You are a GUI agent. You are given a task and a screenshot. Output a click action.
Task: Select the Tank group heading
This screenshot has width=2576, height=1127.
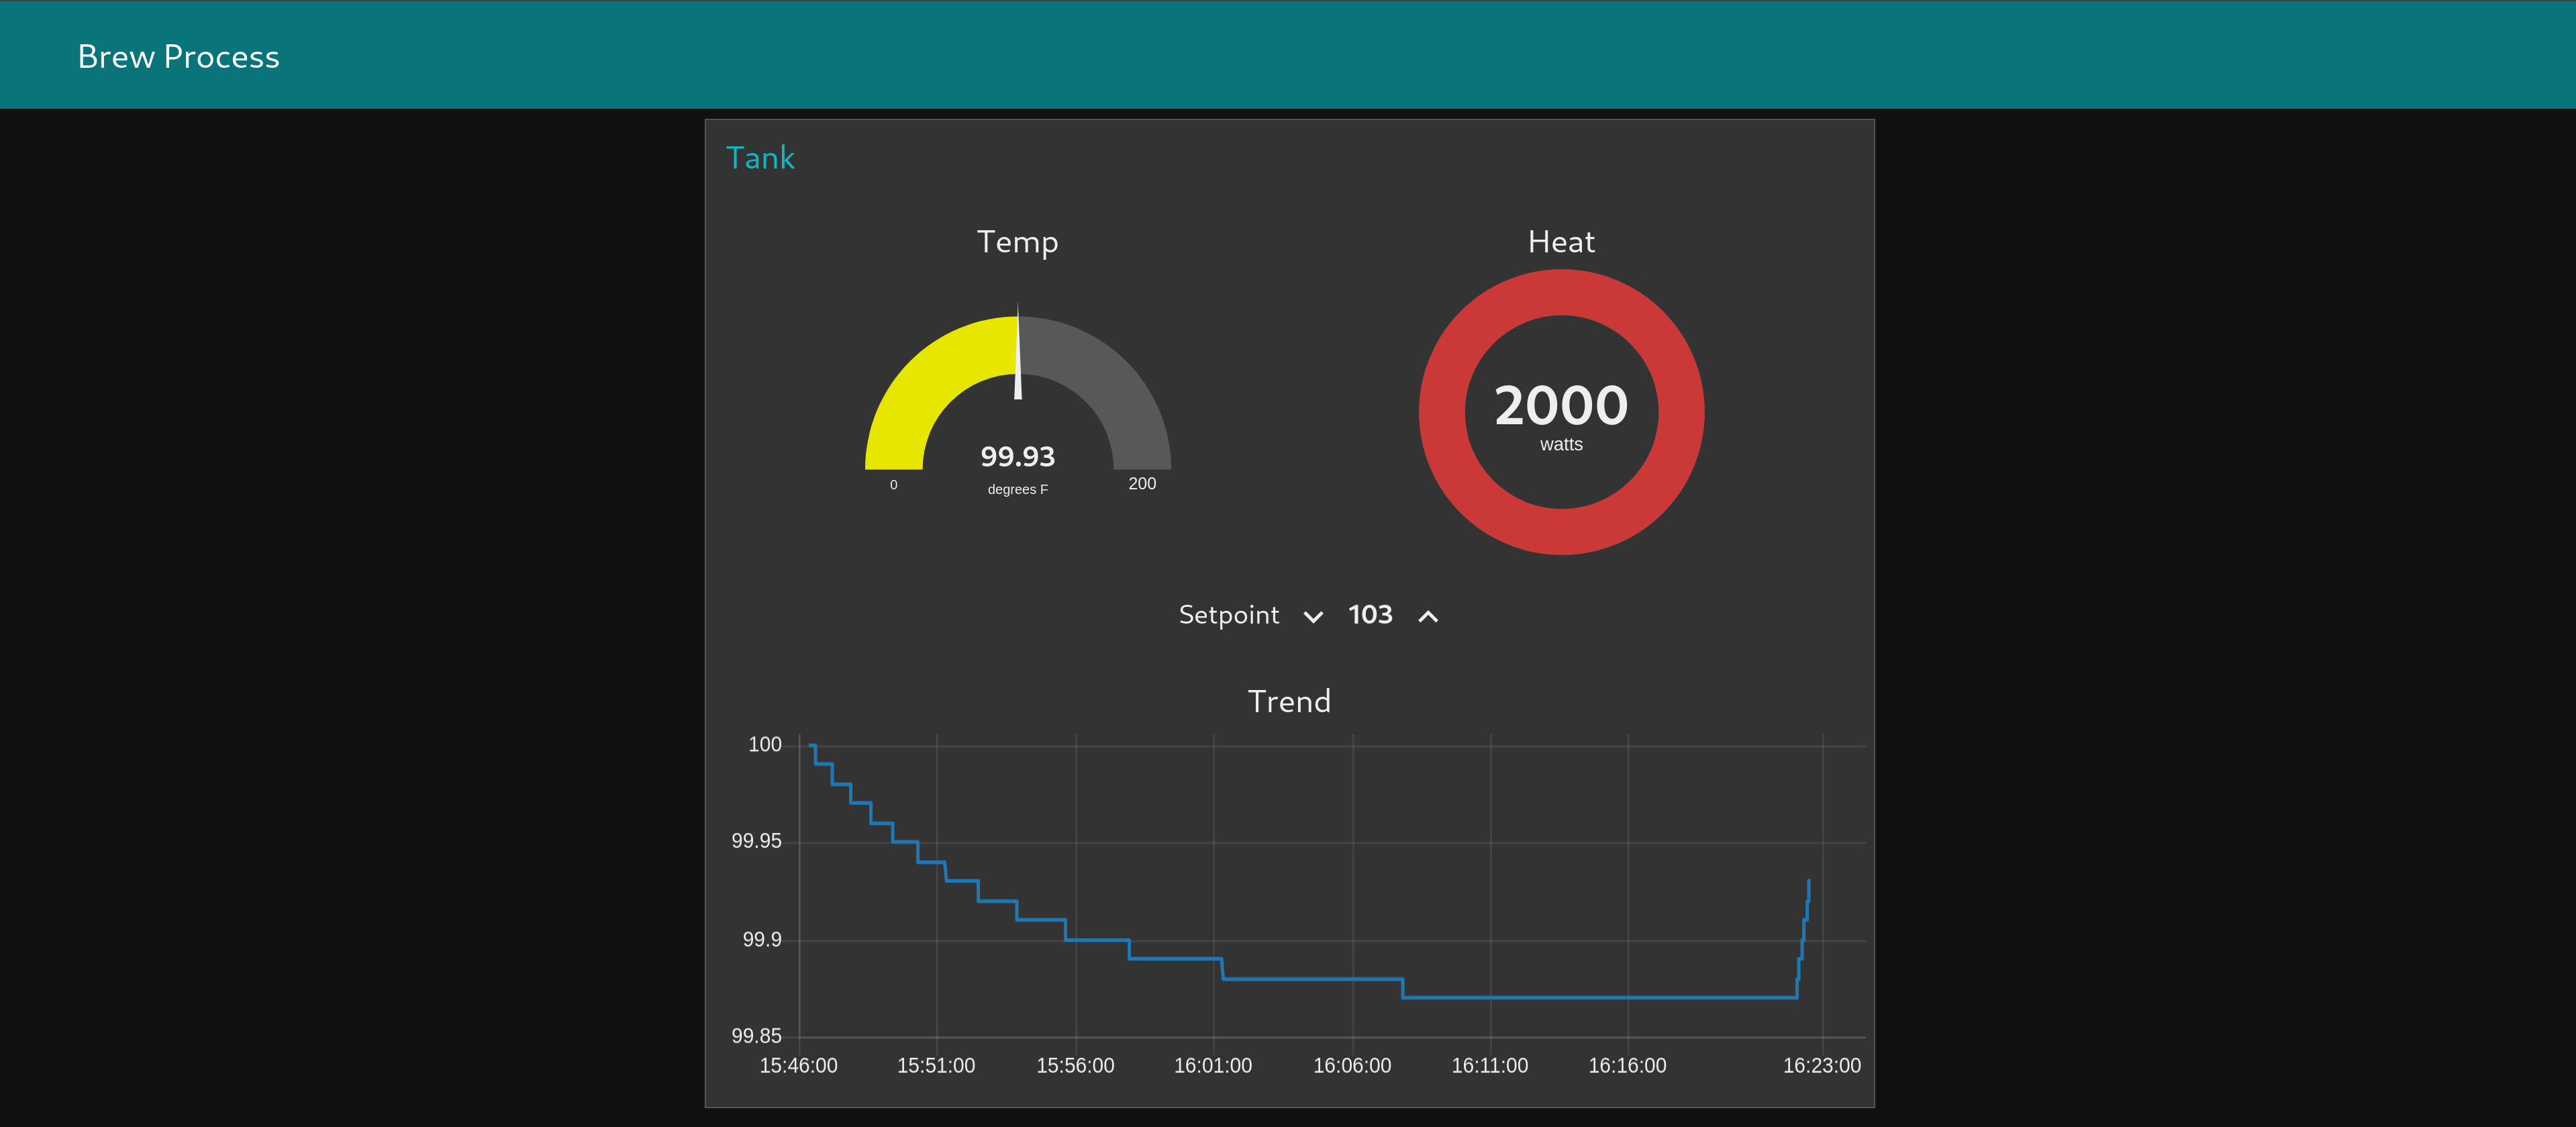tap(760, 158)
